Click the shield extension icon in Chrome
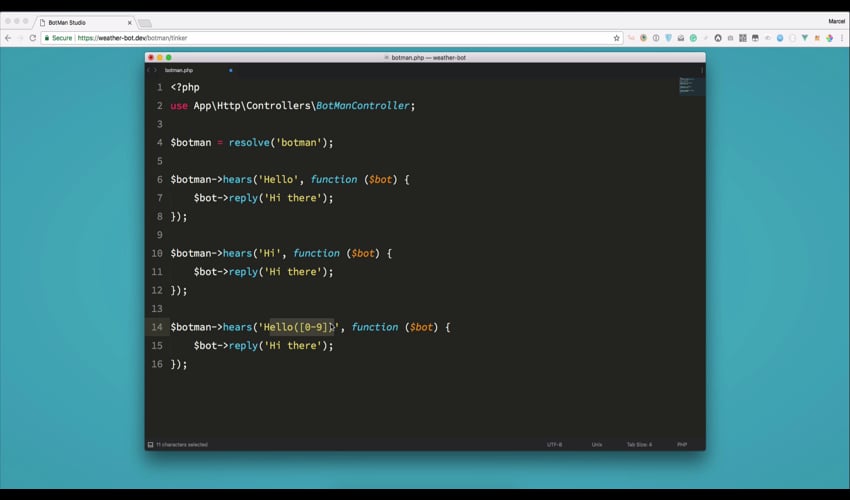 coord(668,38)
